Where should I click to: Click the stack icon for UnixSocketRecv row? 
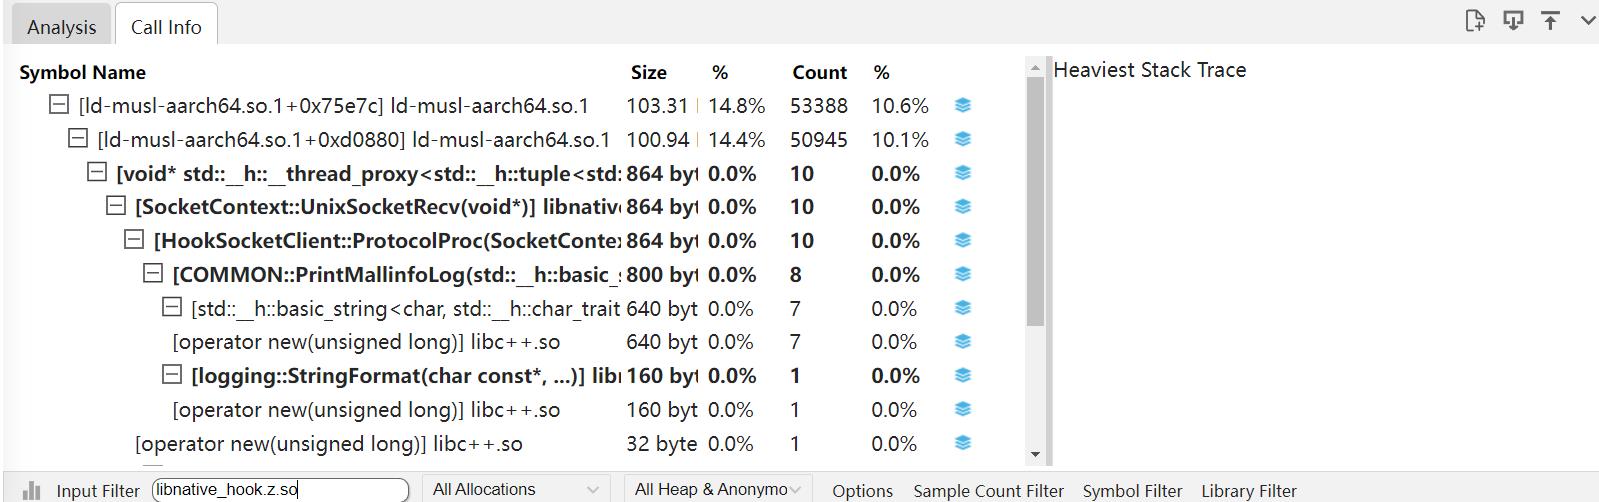tap(962, 207)
